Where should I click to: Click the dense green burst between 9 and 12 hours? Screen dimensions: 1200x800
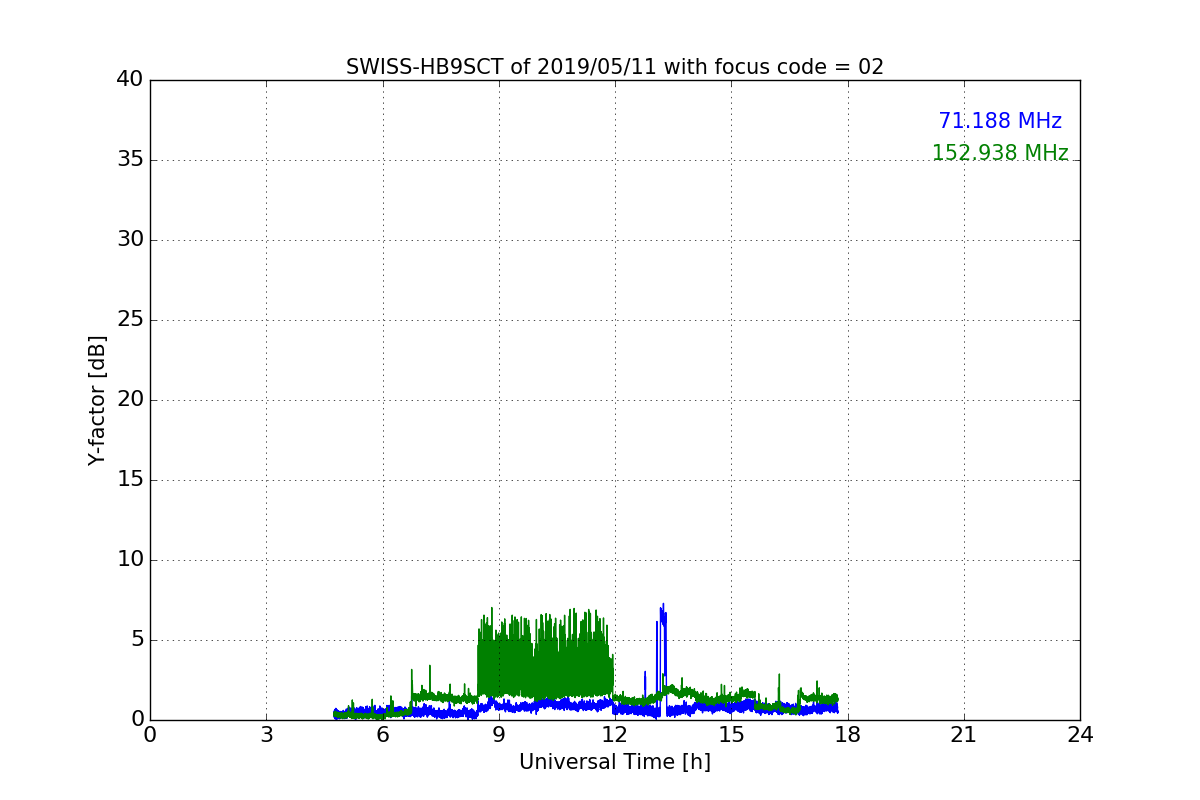click(545, 655)
